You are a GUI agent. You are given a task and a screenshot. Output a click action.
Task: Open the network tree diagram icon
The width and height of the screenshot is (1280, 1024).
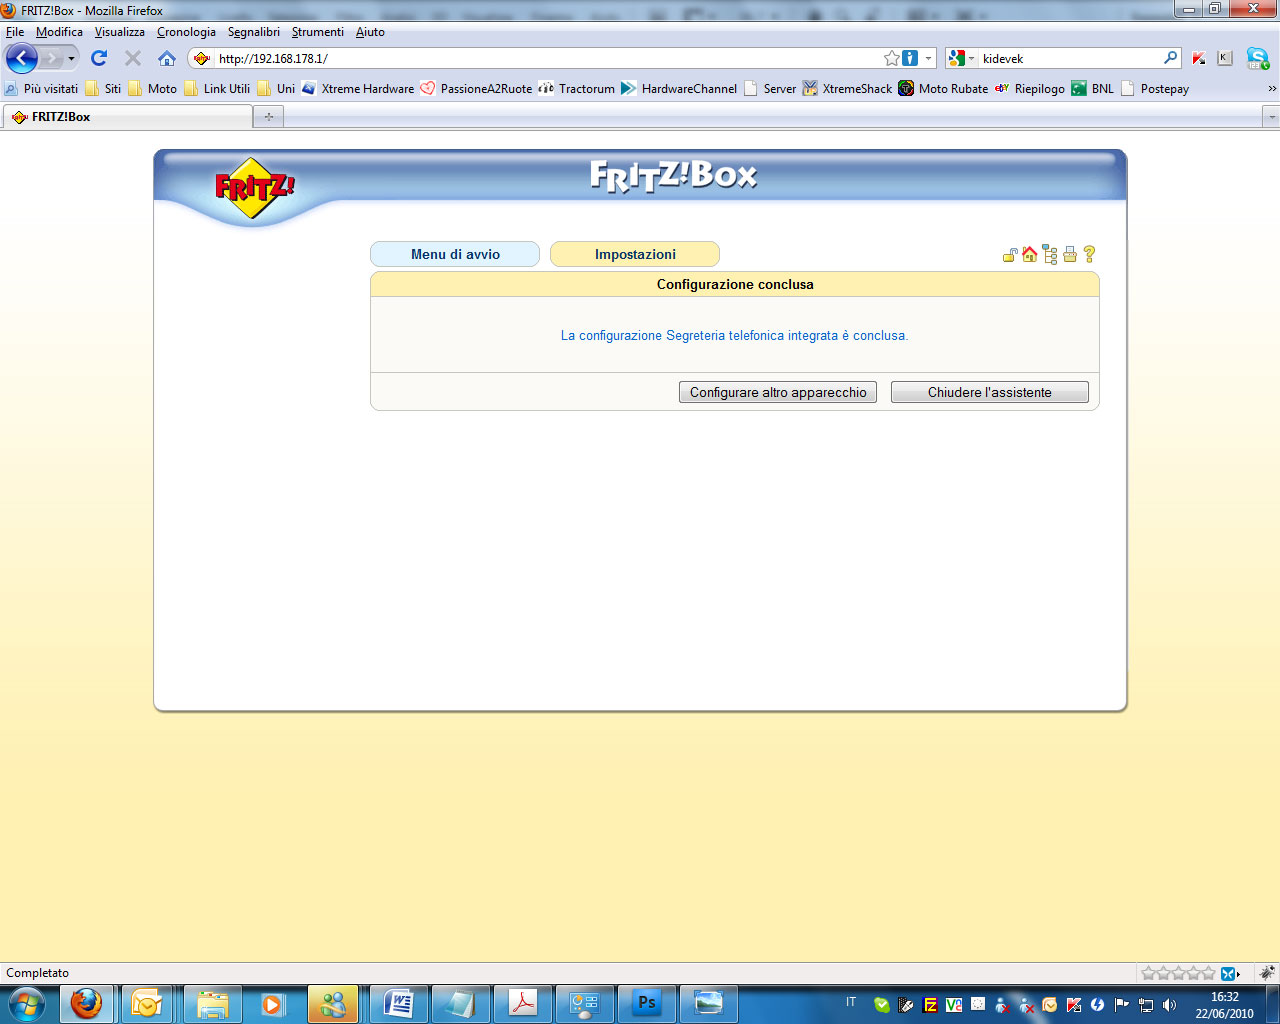click(x=1050, y=255)
